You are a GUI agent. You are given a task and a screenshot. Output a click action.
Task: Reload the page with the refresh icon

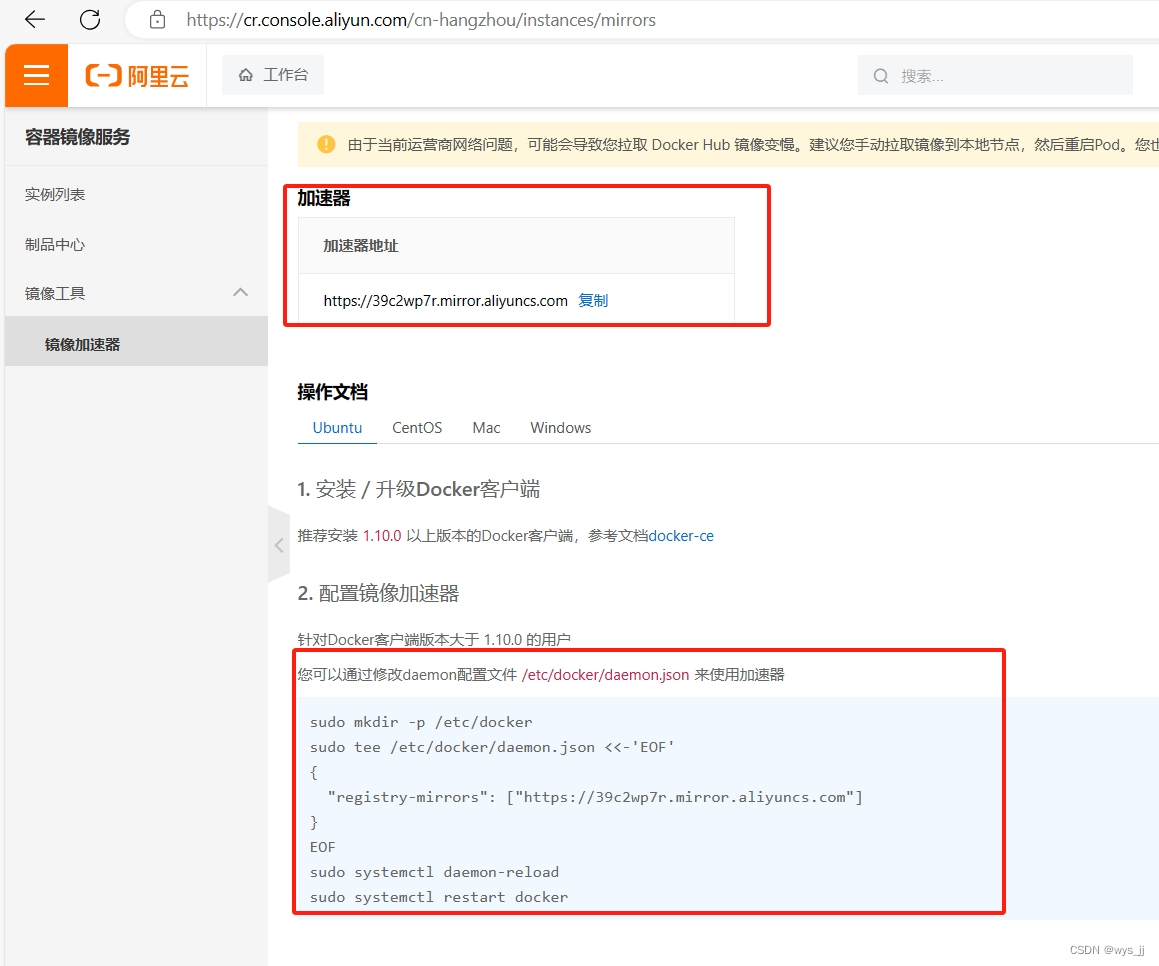(90, 19)
